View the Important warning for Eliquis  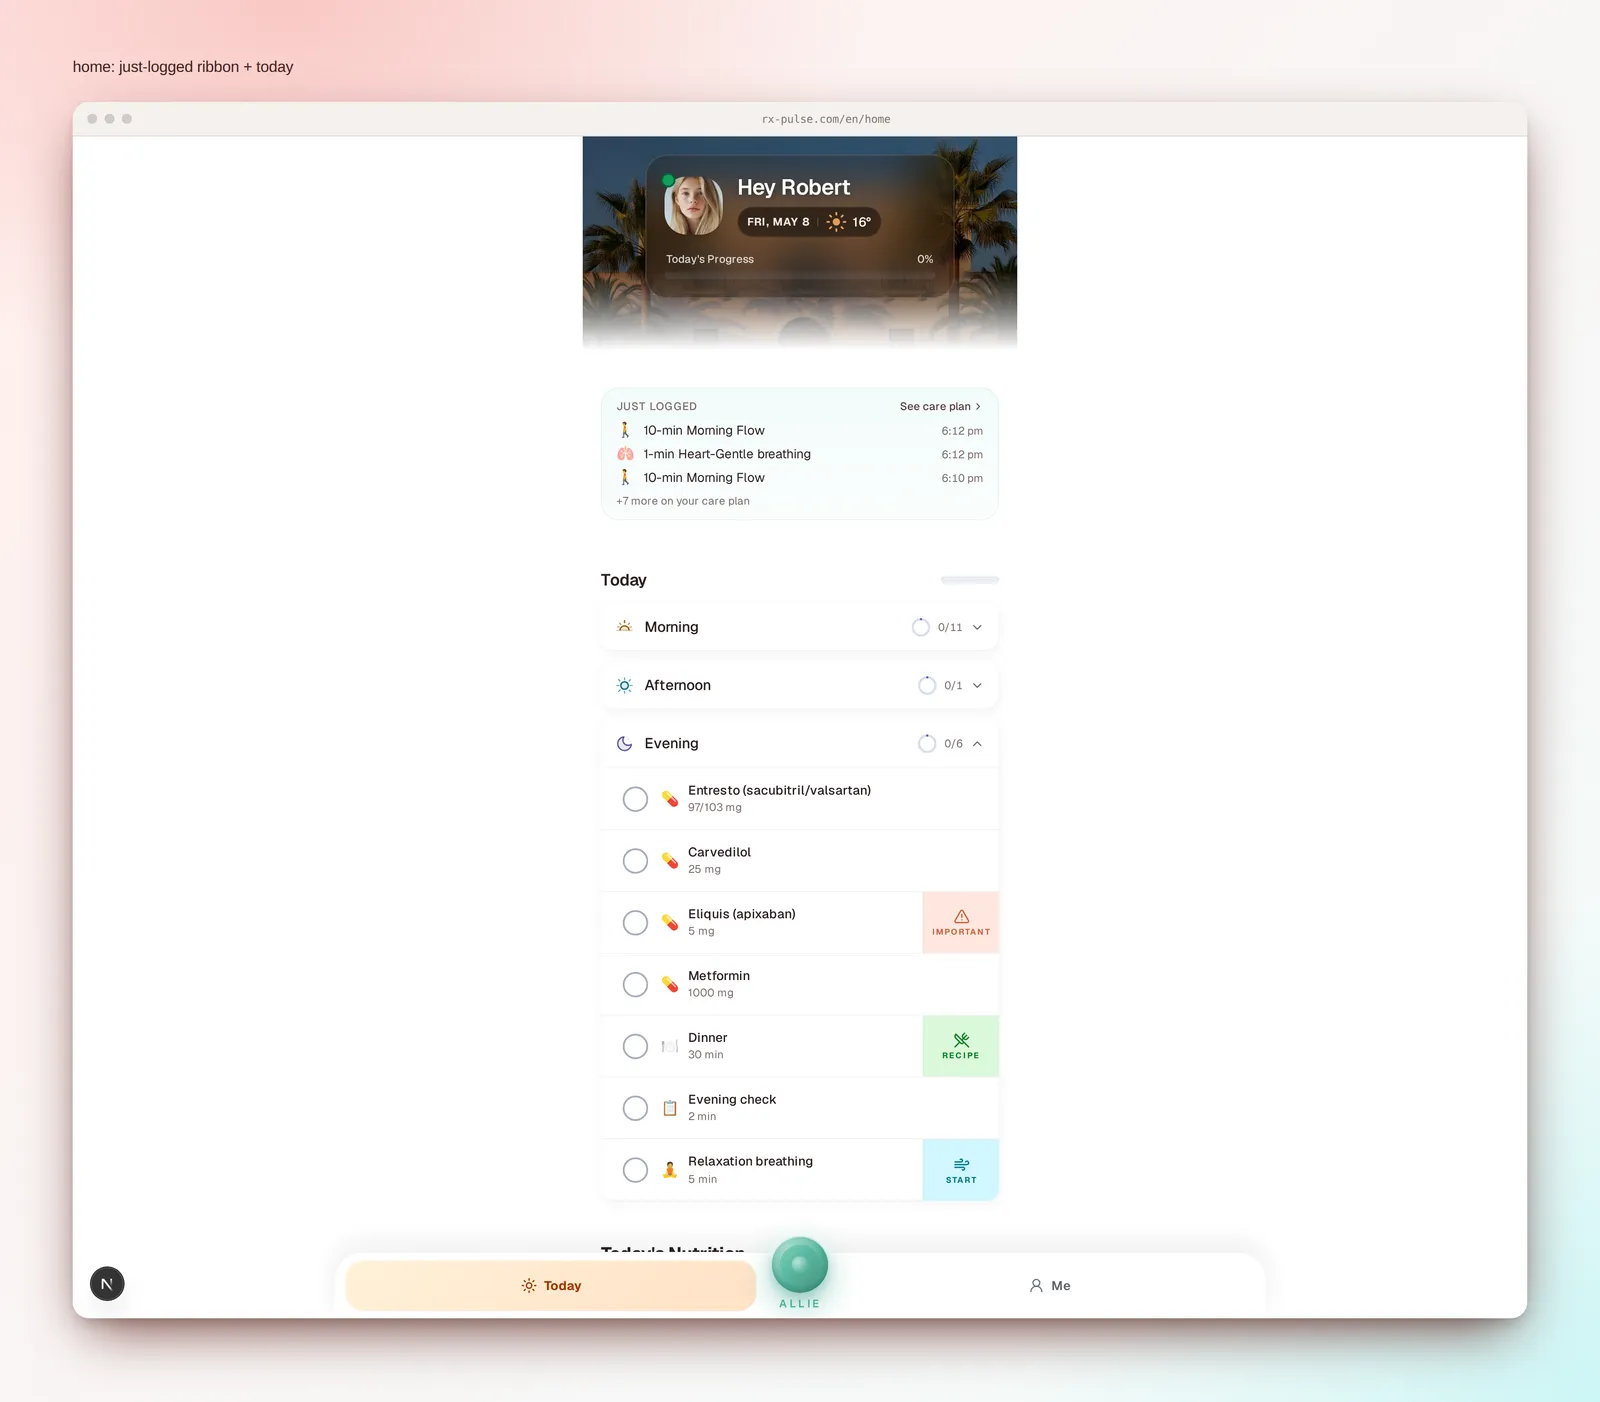(961, 923)
